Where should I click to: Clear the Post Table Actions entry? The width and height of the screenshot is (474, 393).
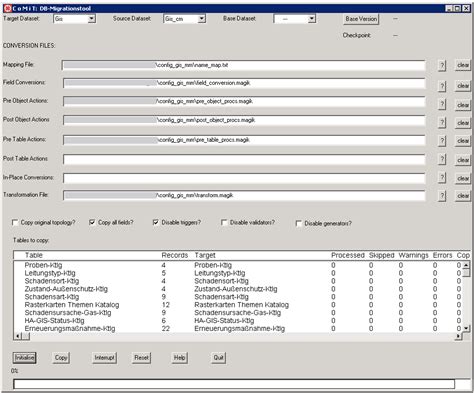(463, 160)
